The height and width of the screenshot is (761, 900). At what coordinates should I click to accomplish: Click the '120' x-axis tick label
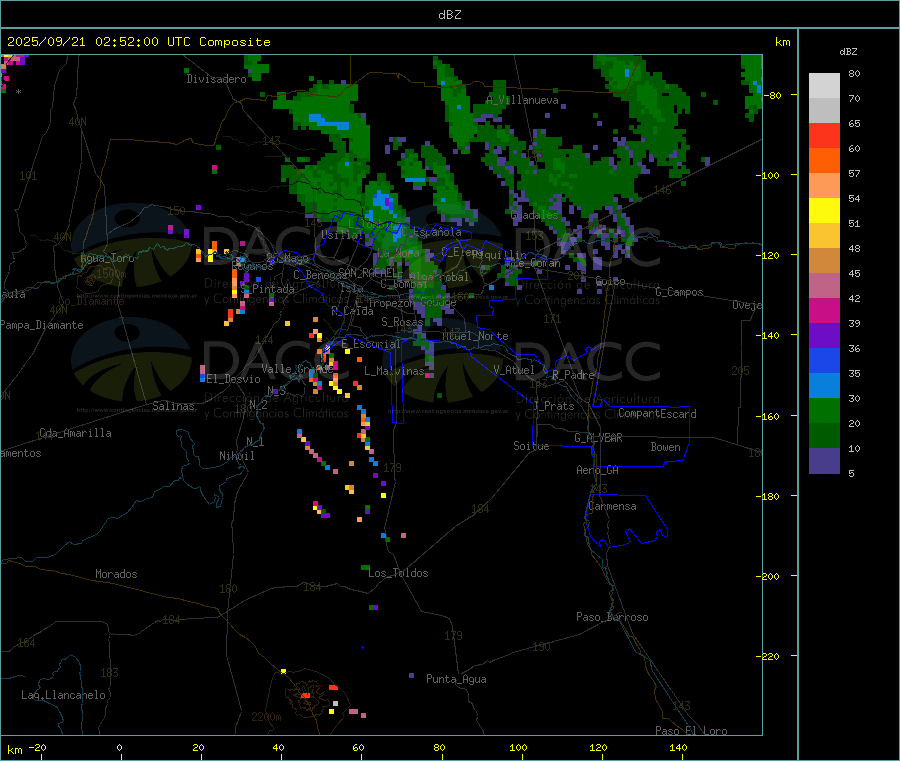click(x=598, y=747)
